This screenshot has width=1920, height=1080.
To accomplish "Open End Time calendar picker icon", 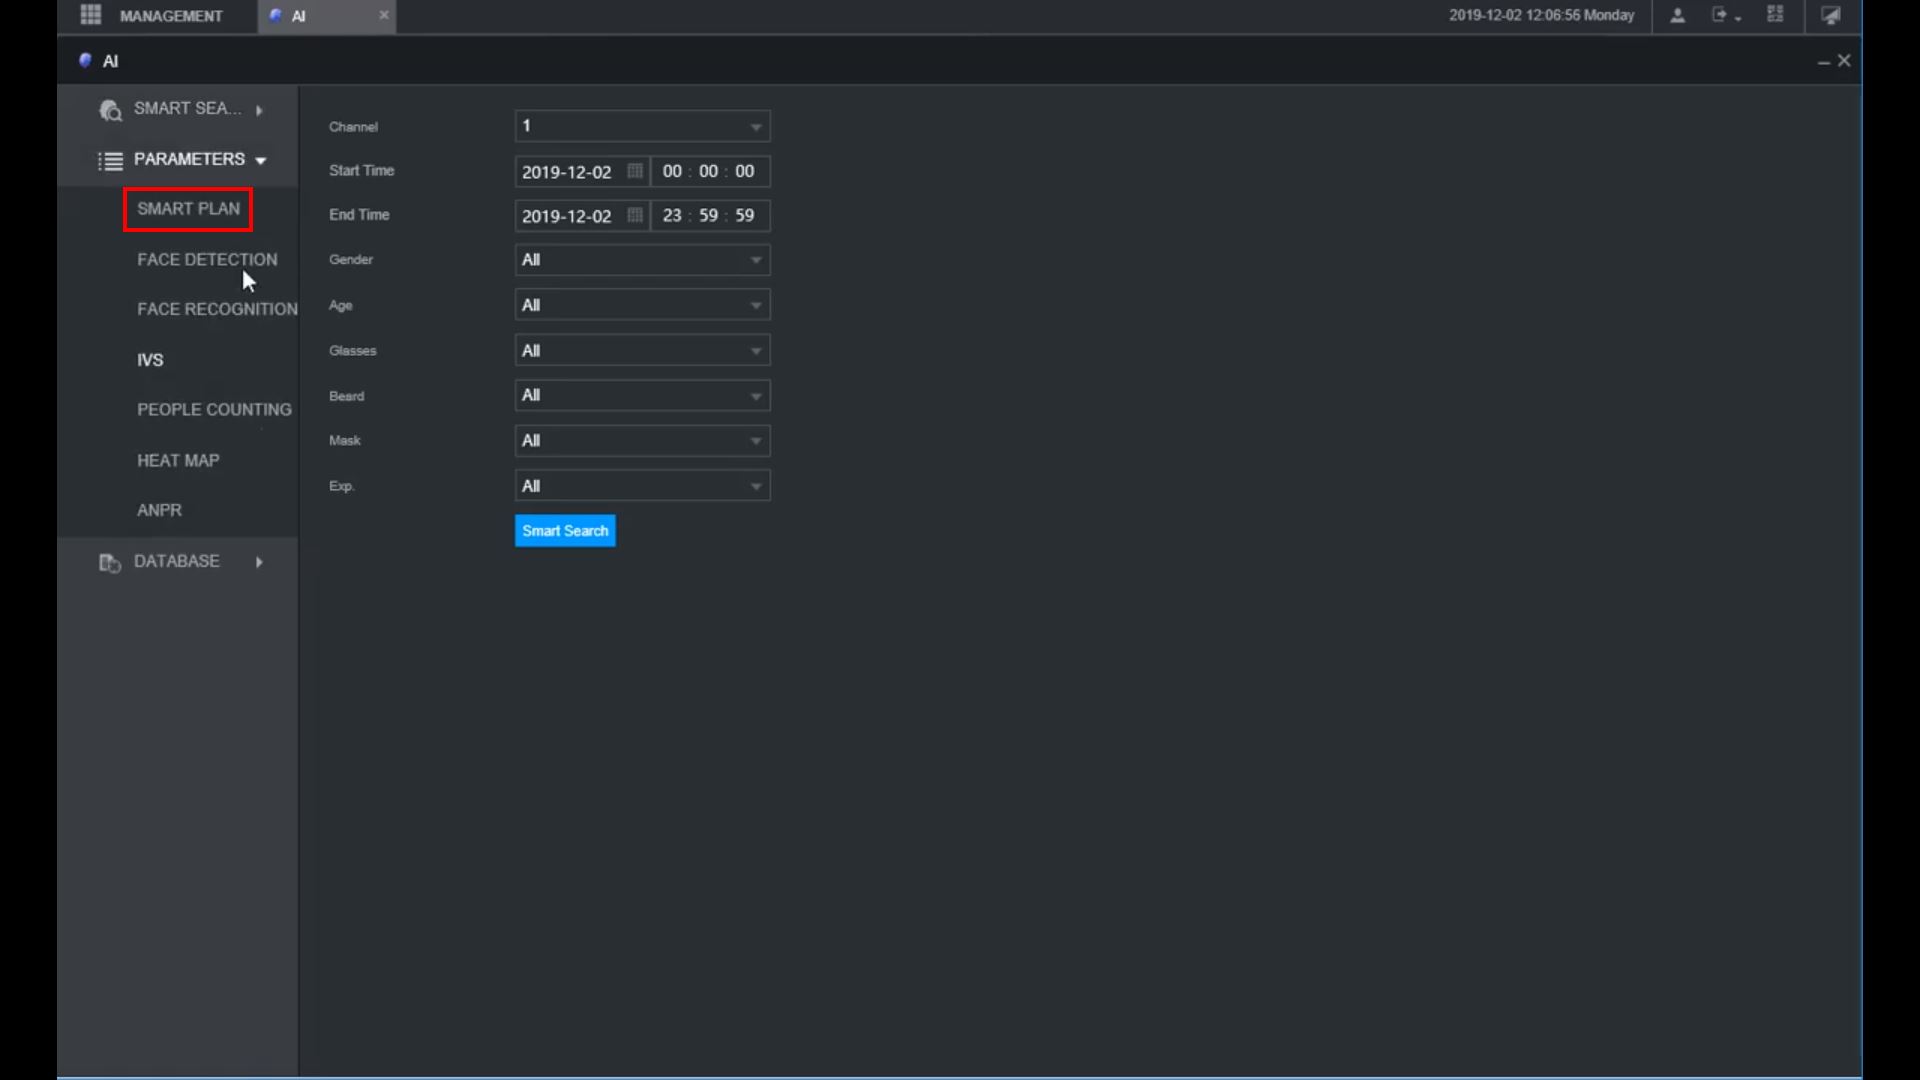I will tap(634, 215).
